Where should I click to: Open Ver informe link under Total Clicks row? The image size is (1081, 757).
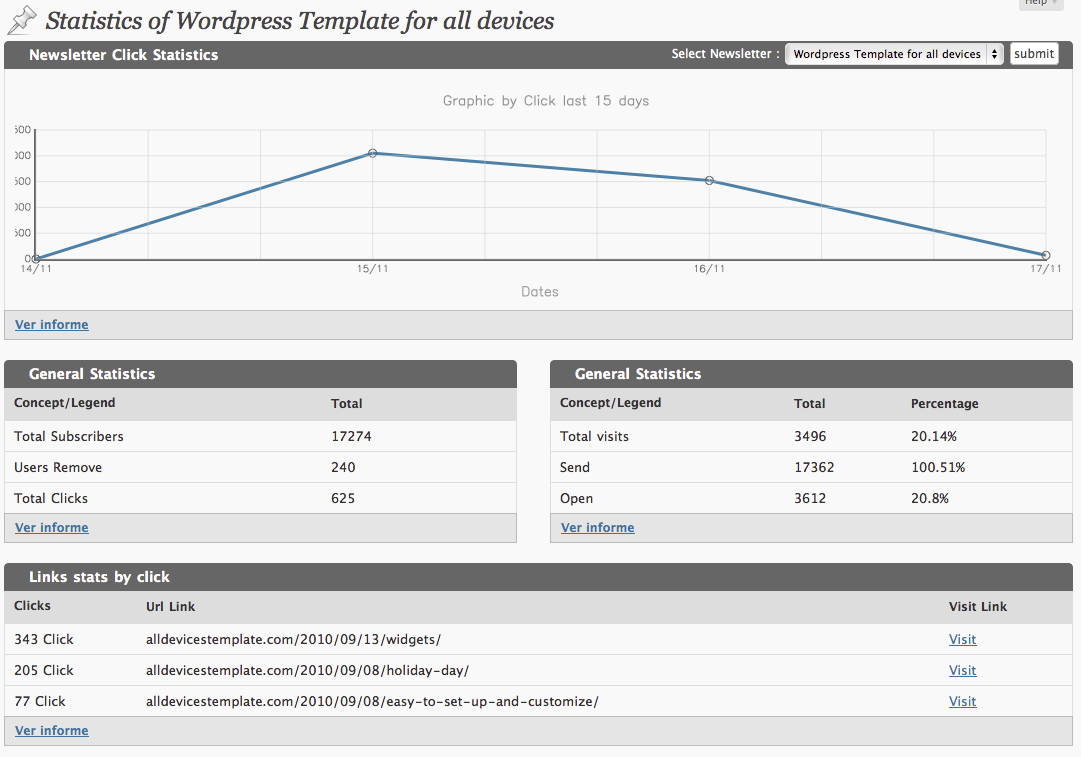pyautogui.click(x=52, y=527)
